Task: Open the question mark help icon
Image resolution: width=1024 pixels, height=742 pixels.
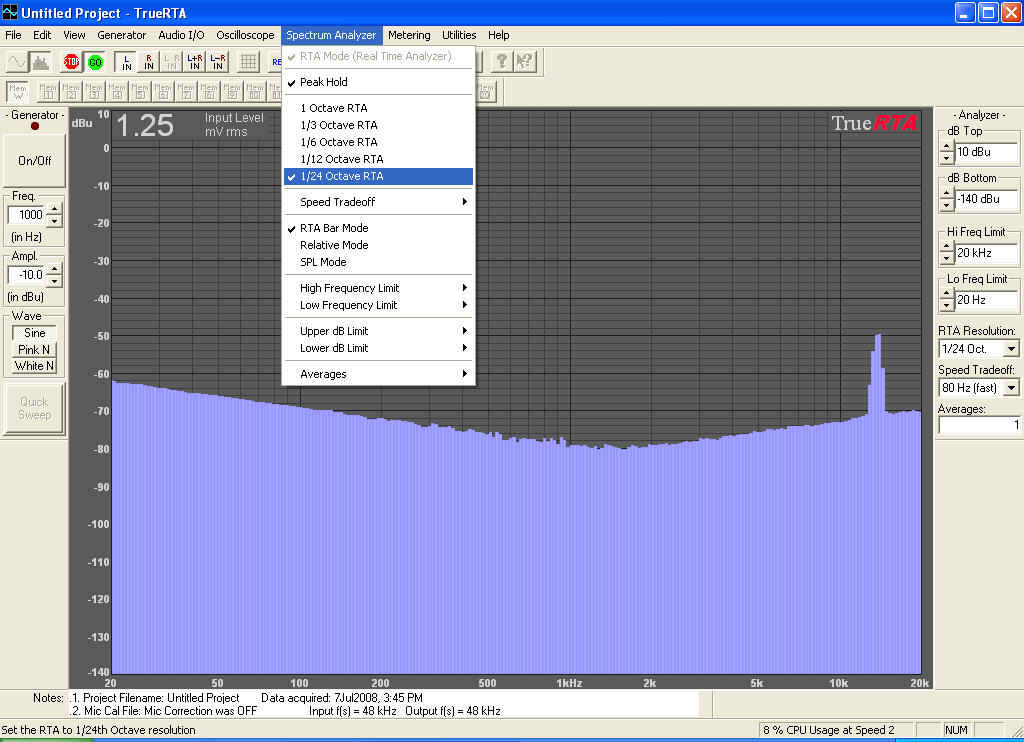Action: click(502, 62)
